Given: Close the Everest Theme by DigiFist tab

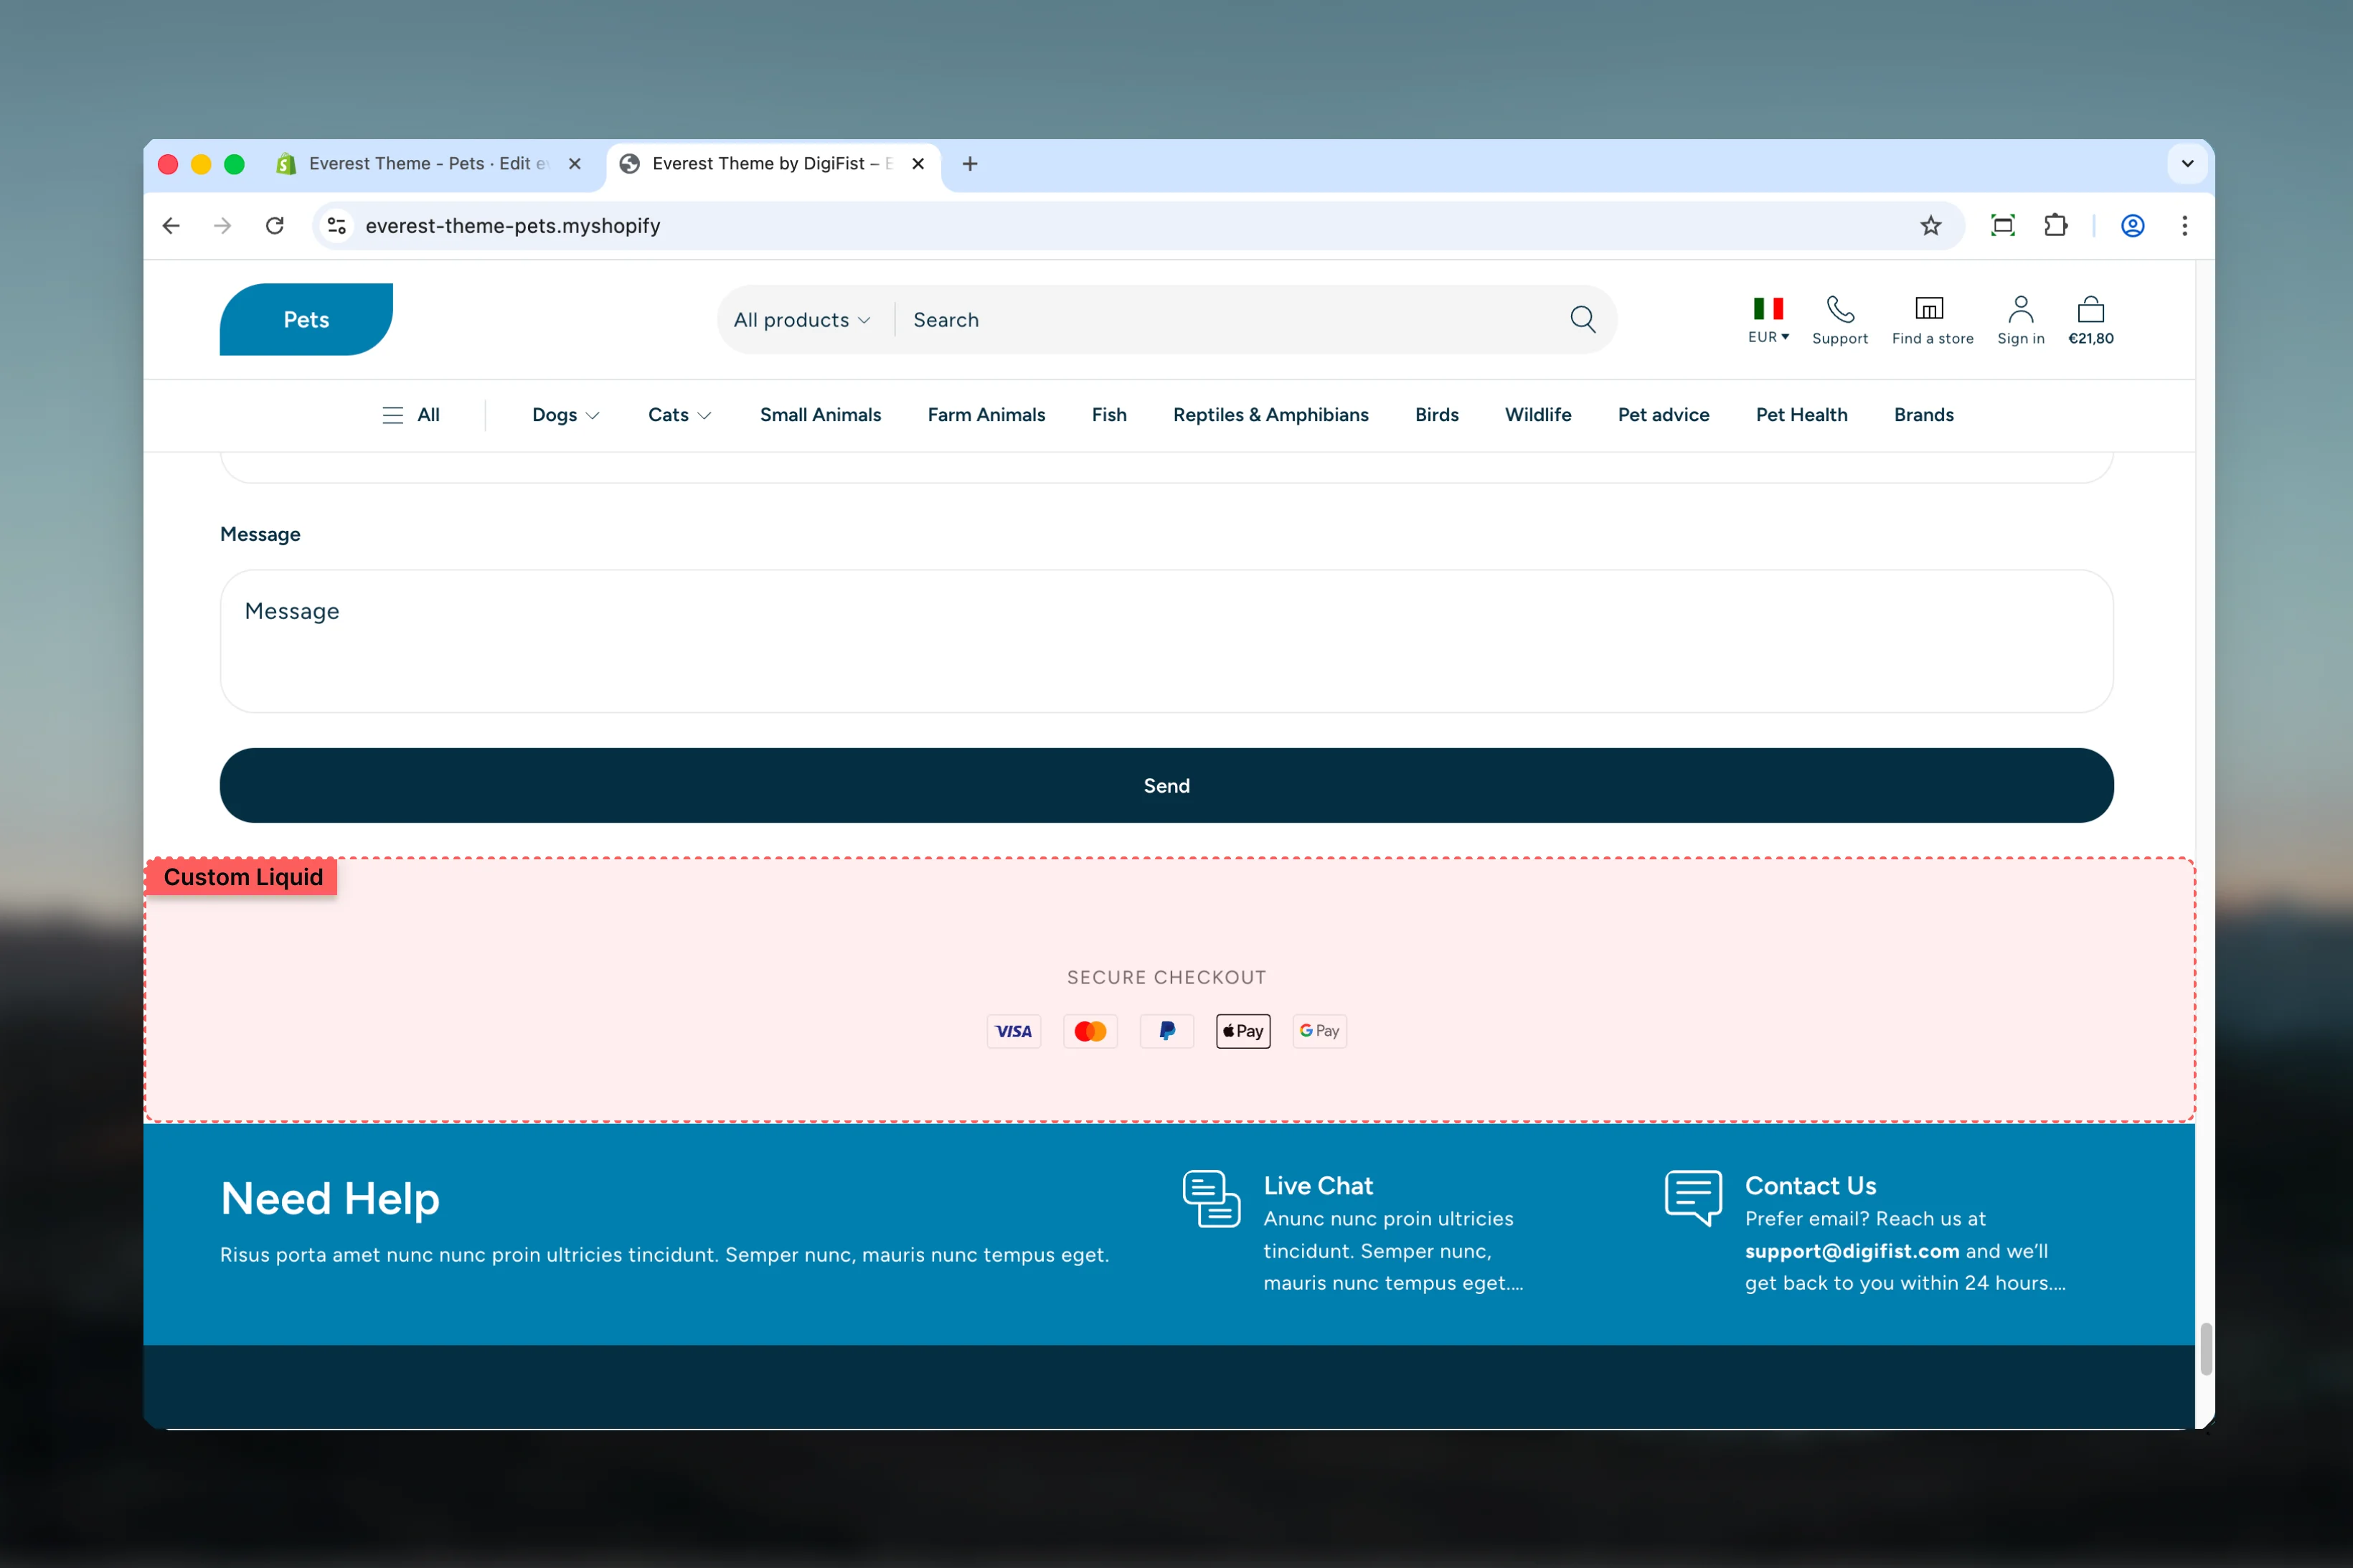Looking at the screenshot, I should (918, 164).
